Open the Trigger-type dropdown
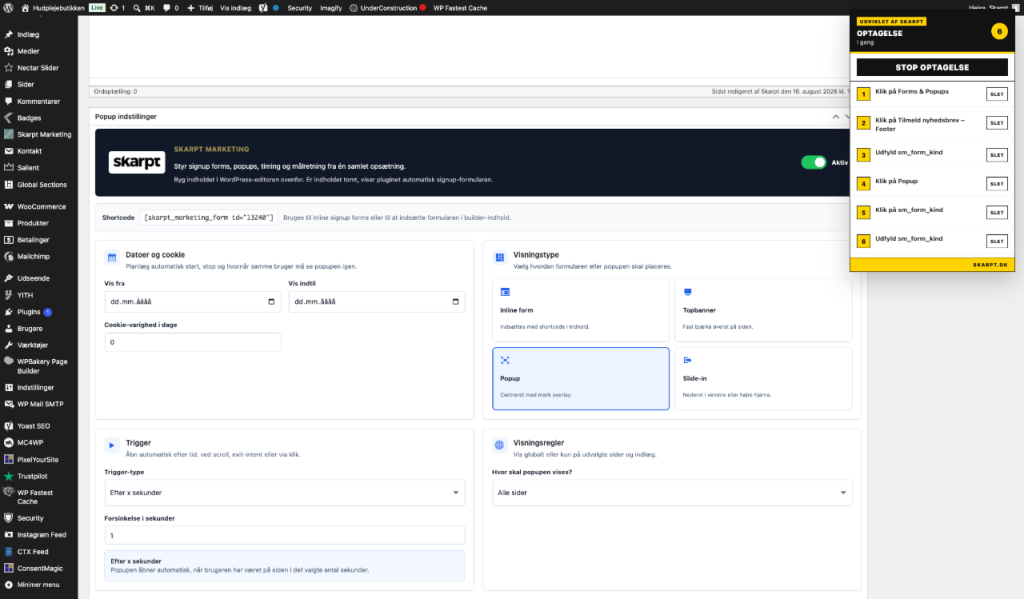The height and width of the screenshot is (599, 1024). pyautogui.click(x=285, y=493)
